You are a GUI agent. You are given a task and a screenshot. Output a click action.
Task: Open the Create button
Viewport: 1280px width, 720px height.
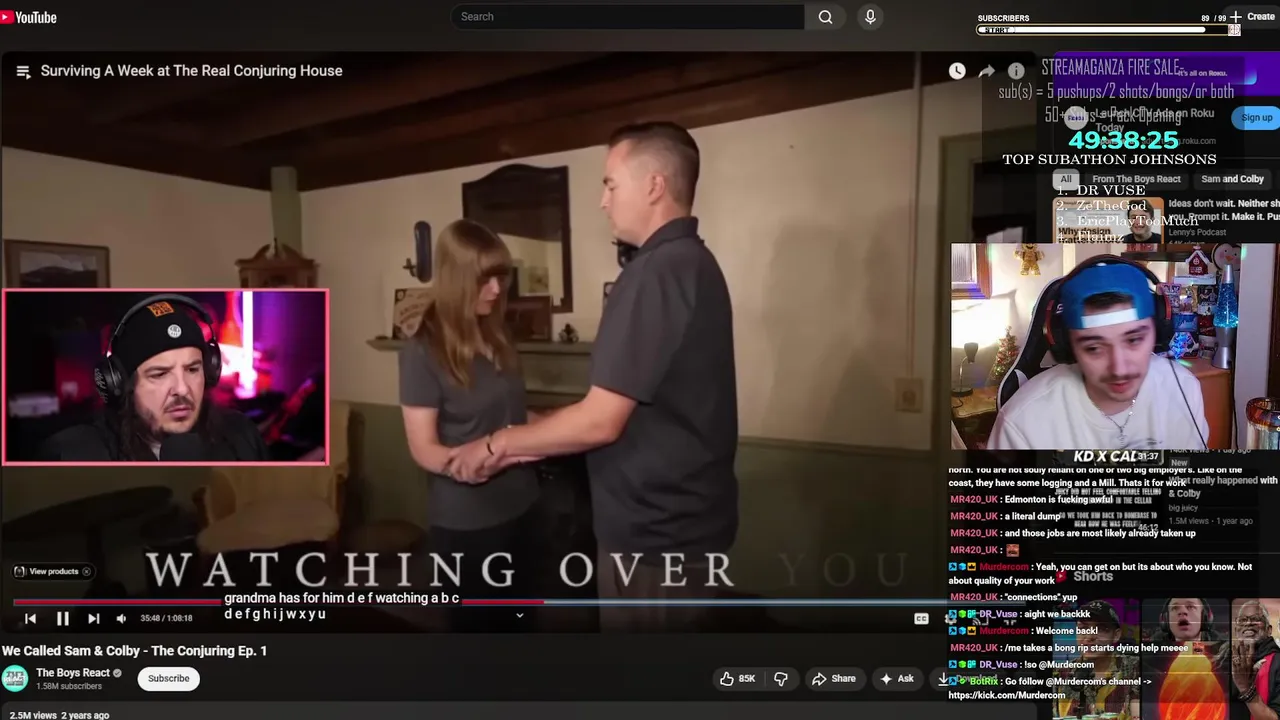[x=1252, y=17]
